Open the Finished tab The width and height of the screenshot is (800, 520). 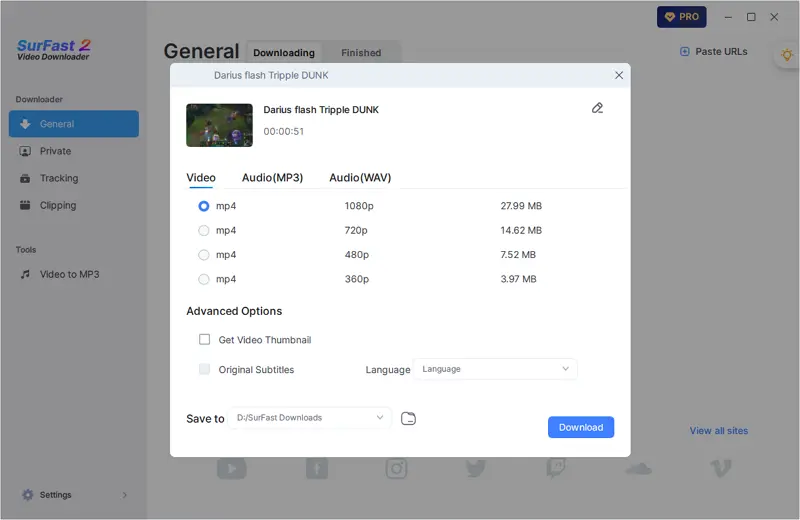pyautogui.click(x=361, y=53)
